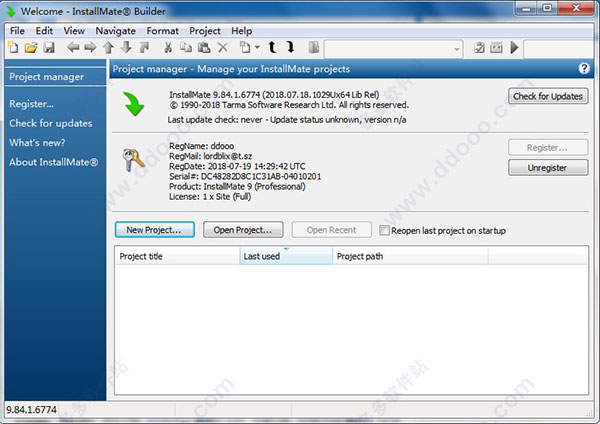This screenshot has width=600, height=424.
Task: Open About InstallMate sidebar link
Action: (x=54, y=162)
